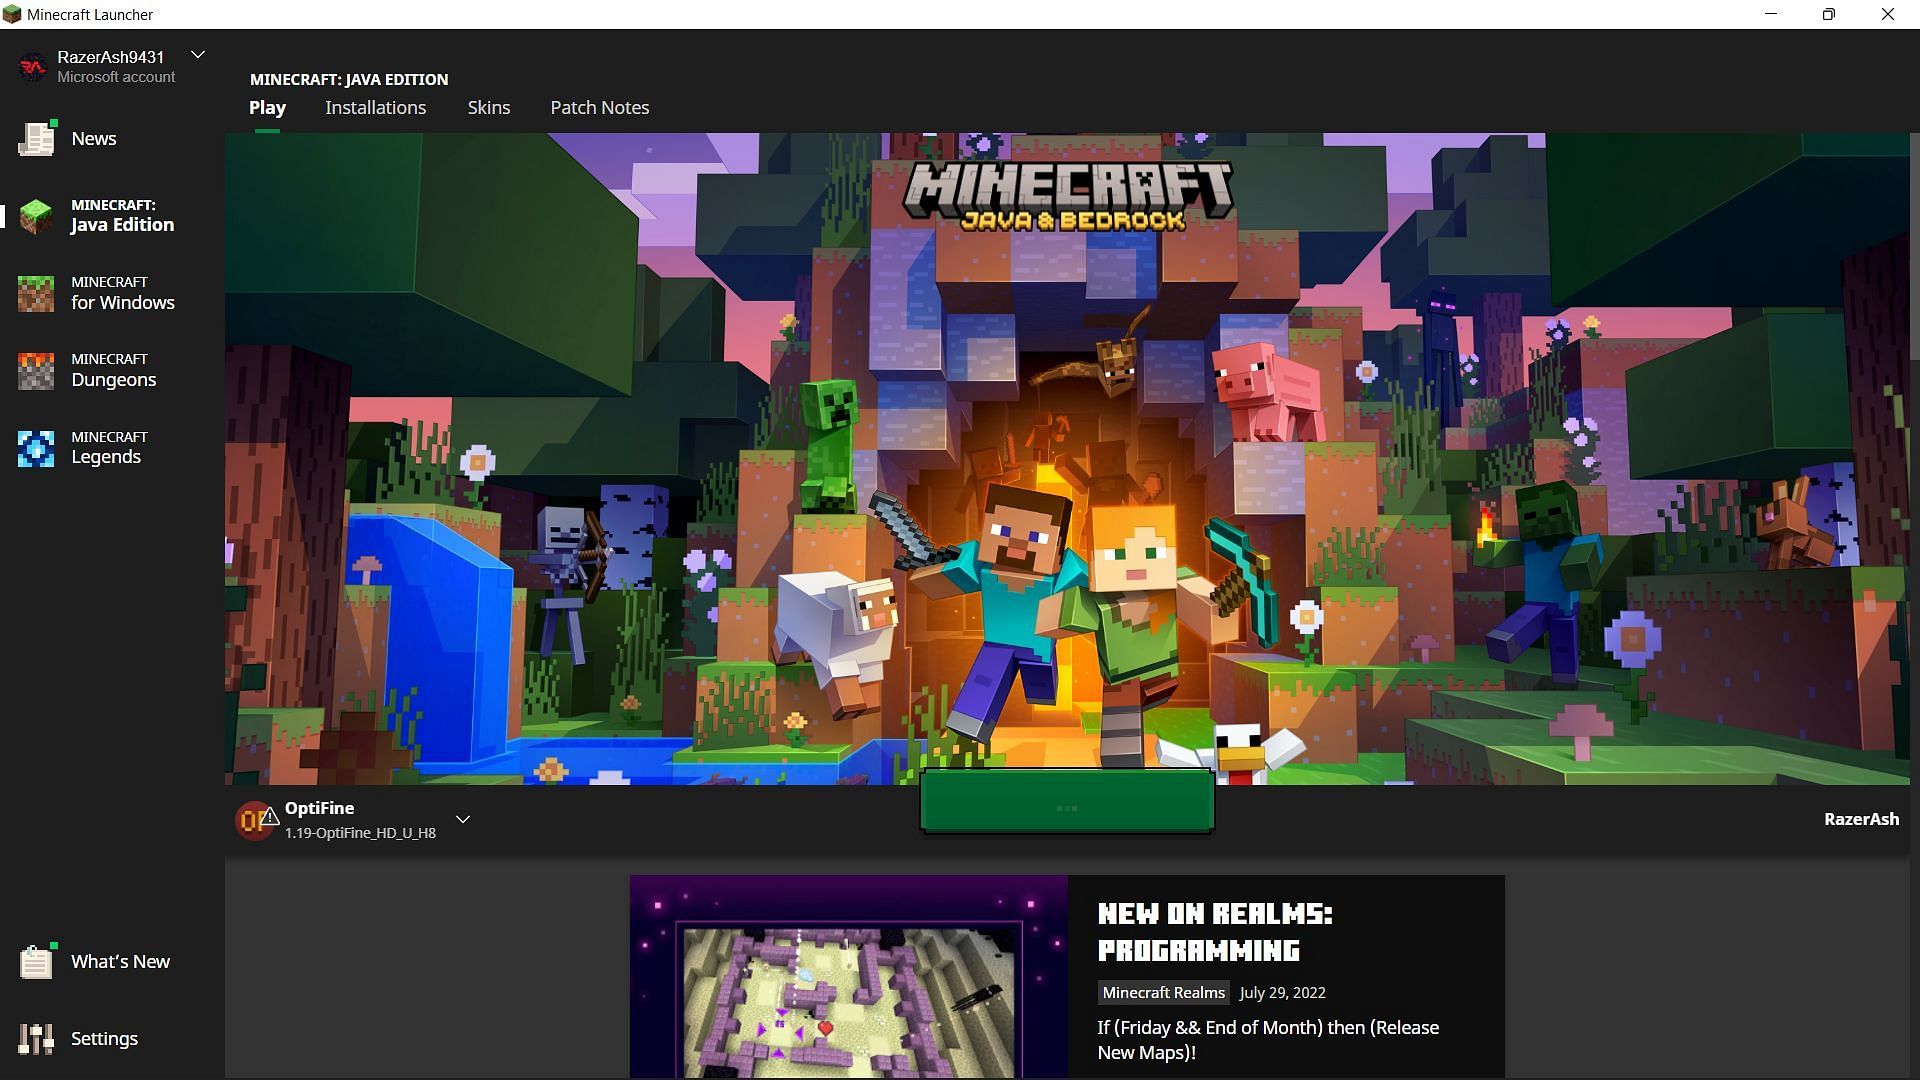Click the Java & Bedrock banner artwork
This screenshot has height=1080, width=1920.
click(1067, 459)
